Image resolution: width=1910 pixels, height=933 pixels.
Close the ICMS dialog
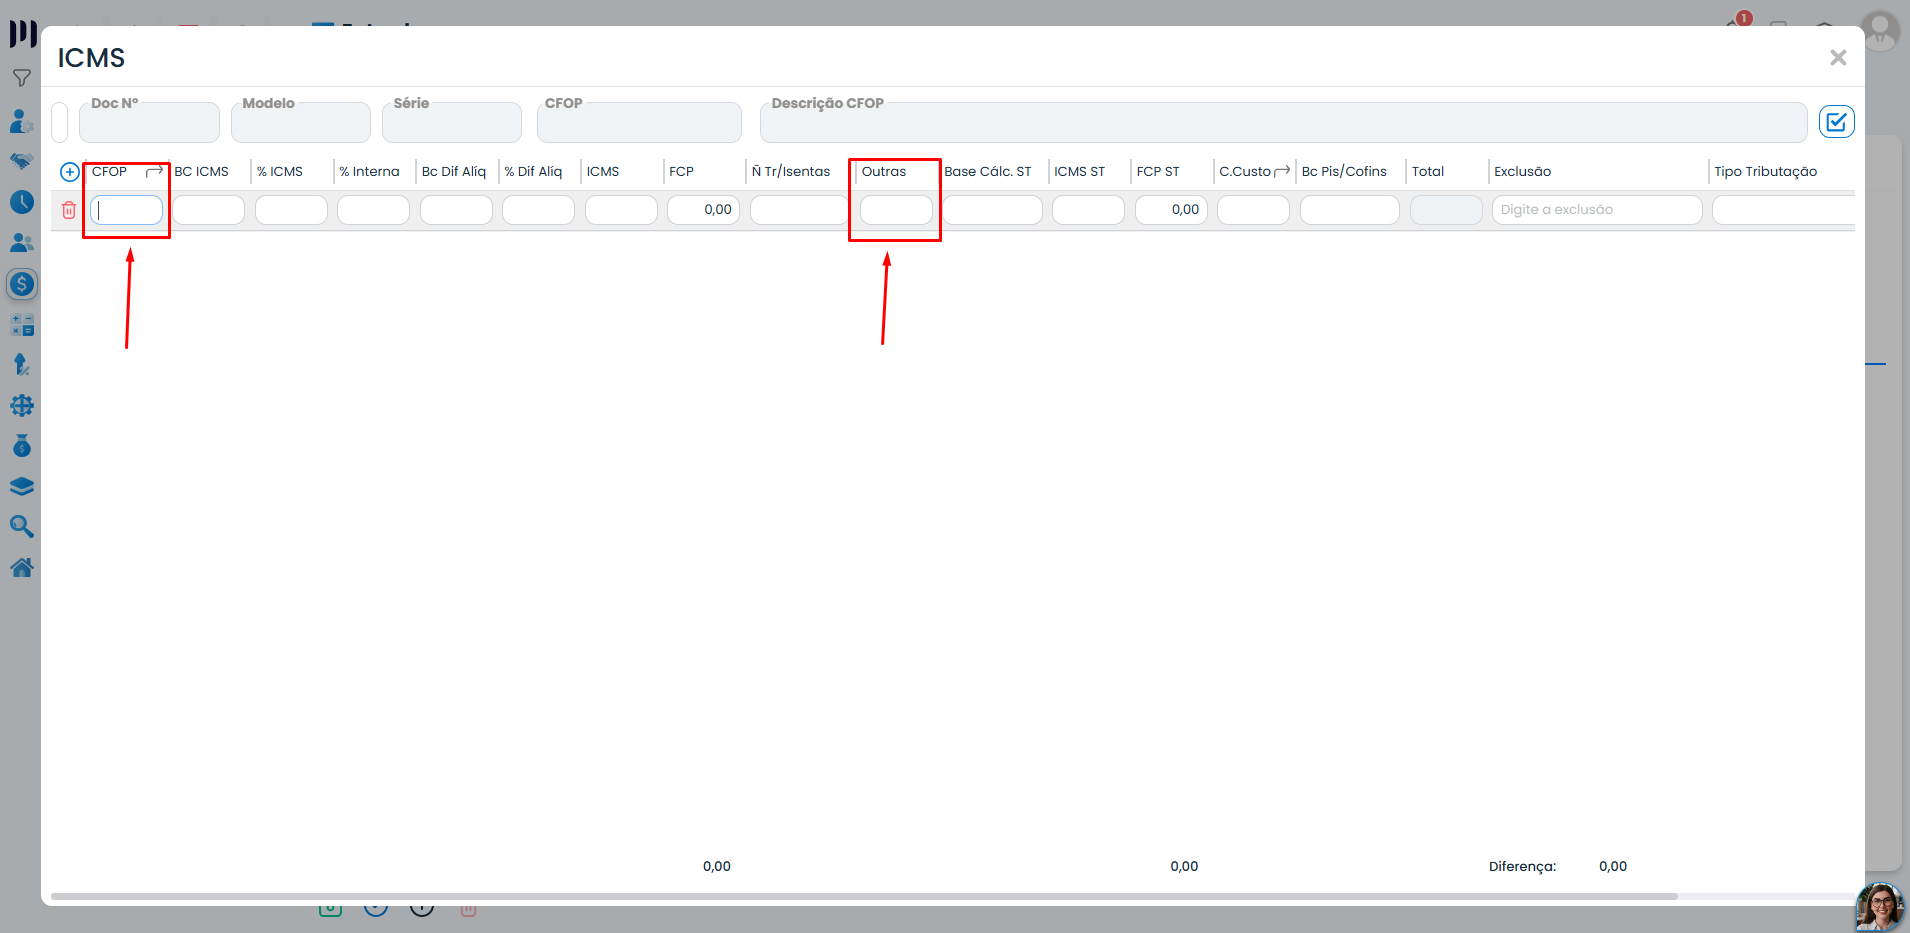[1838, 58]
